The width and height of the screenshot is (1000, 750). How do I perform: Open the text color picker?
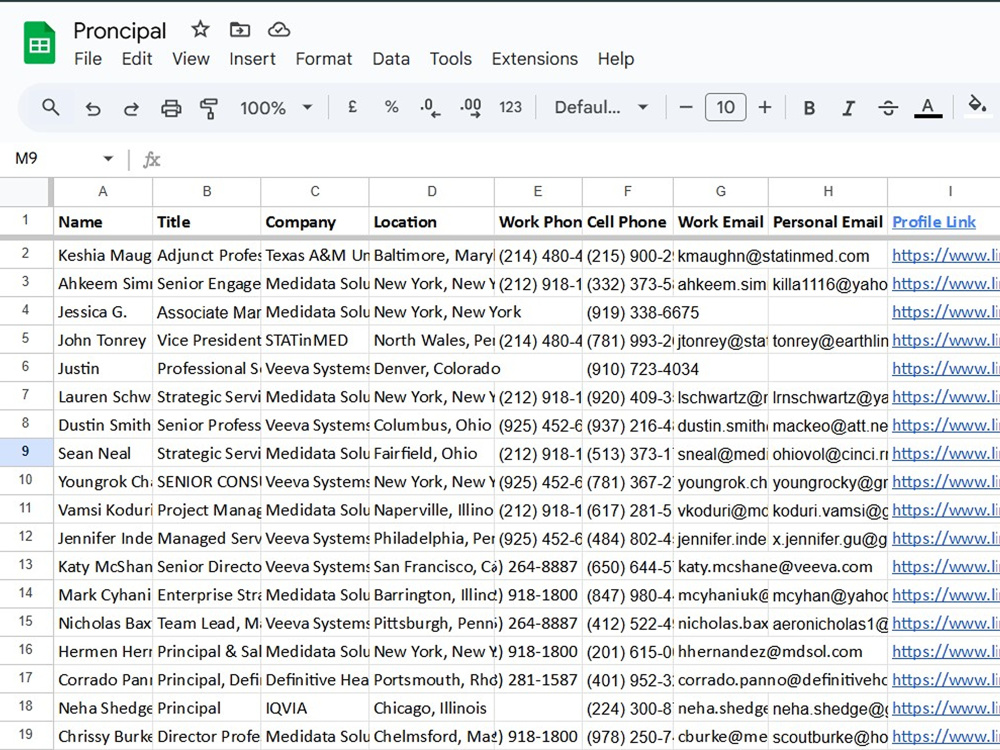[928, 107]
